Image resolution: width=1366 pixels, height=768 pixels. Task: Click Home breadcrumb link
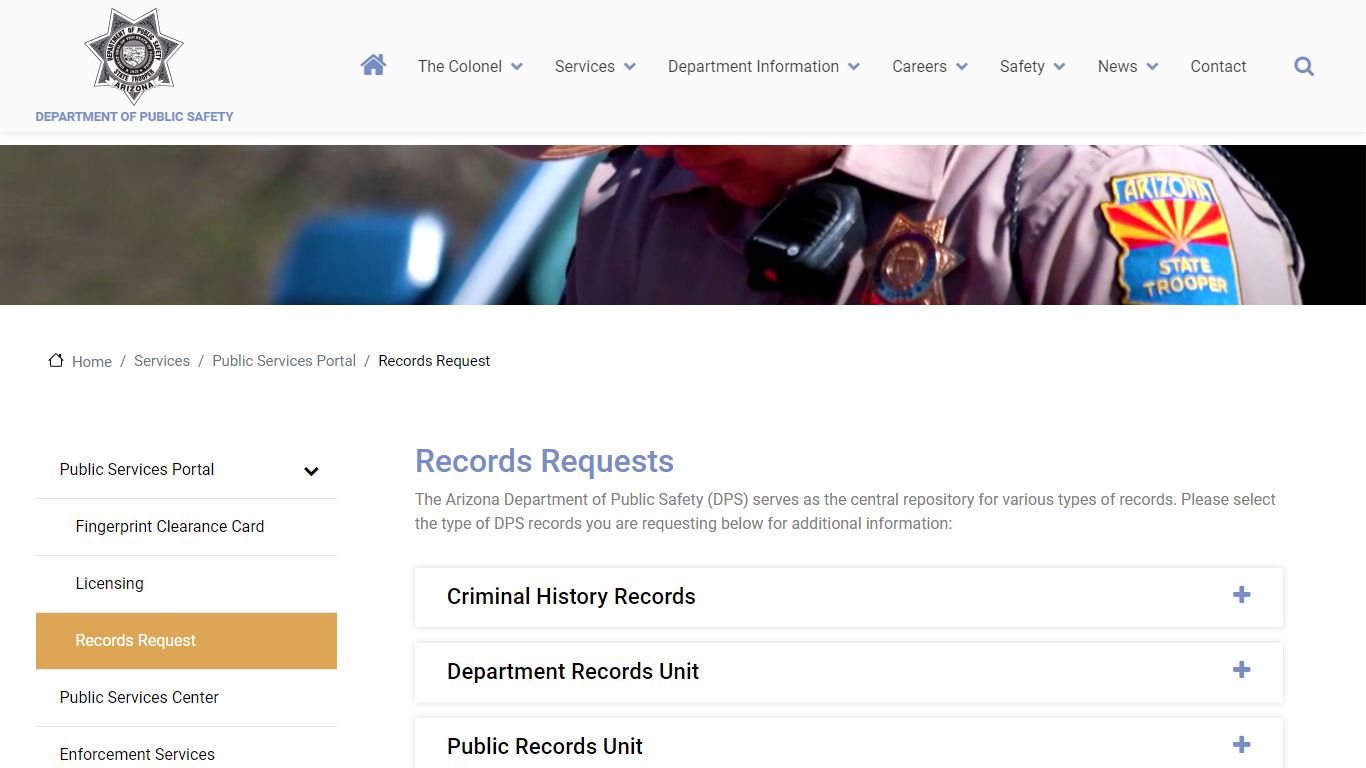(92, 362)
